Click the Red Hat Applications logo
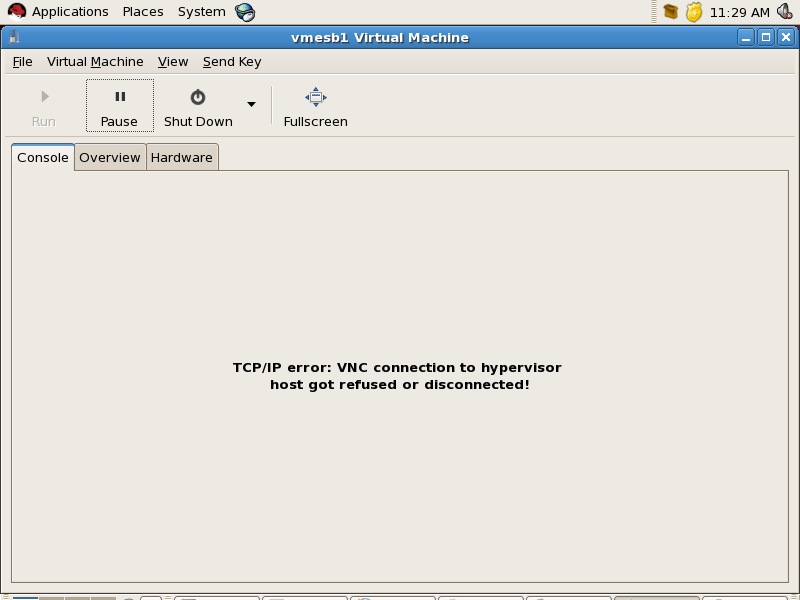This screenshot has height=600, width=800. click(17, 12)
